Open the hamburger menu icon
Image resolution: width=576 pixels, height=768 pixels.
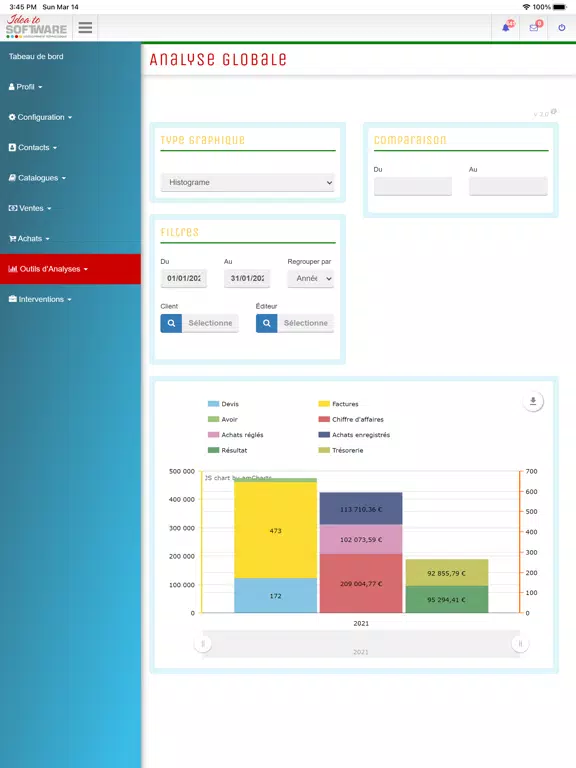(x=85, y=27)
